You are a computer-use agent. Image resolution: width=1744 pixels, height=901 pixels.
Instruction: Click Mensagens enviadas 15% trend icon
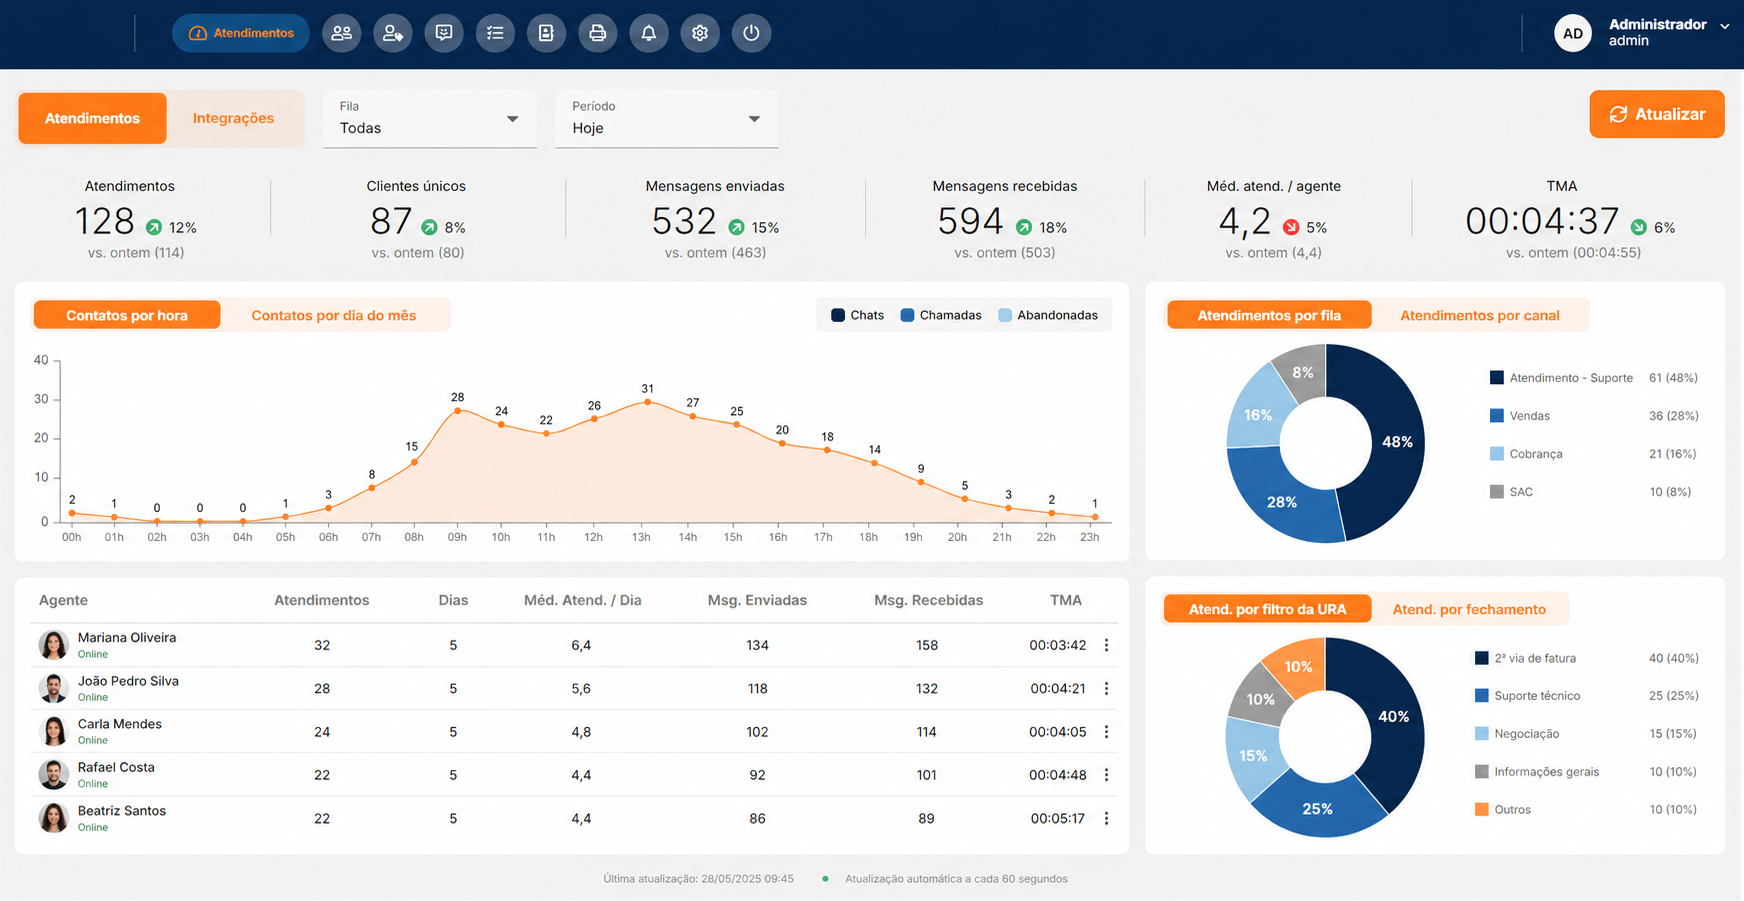[736, 227]
